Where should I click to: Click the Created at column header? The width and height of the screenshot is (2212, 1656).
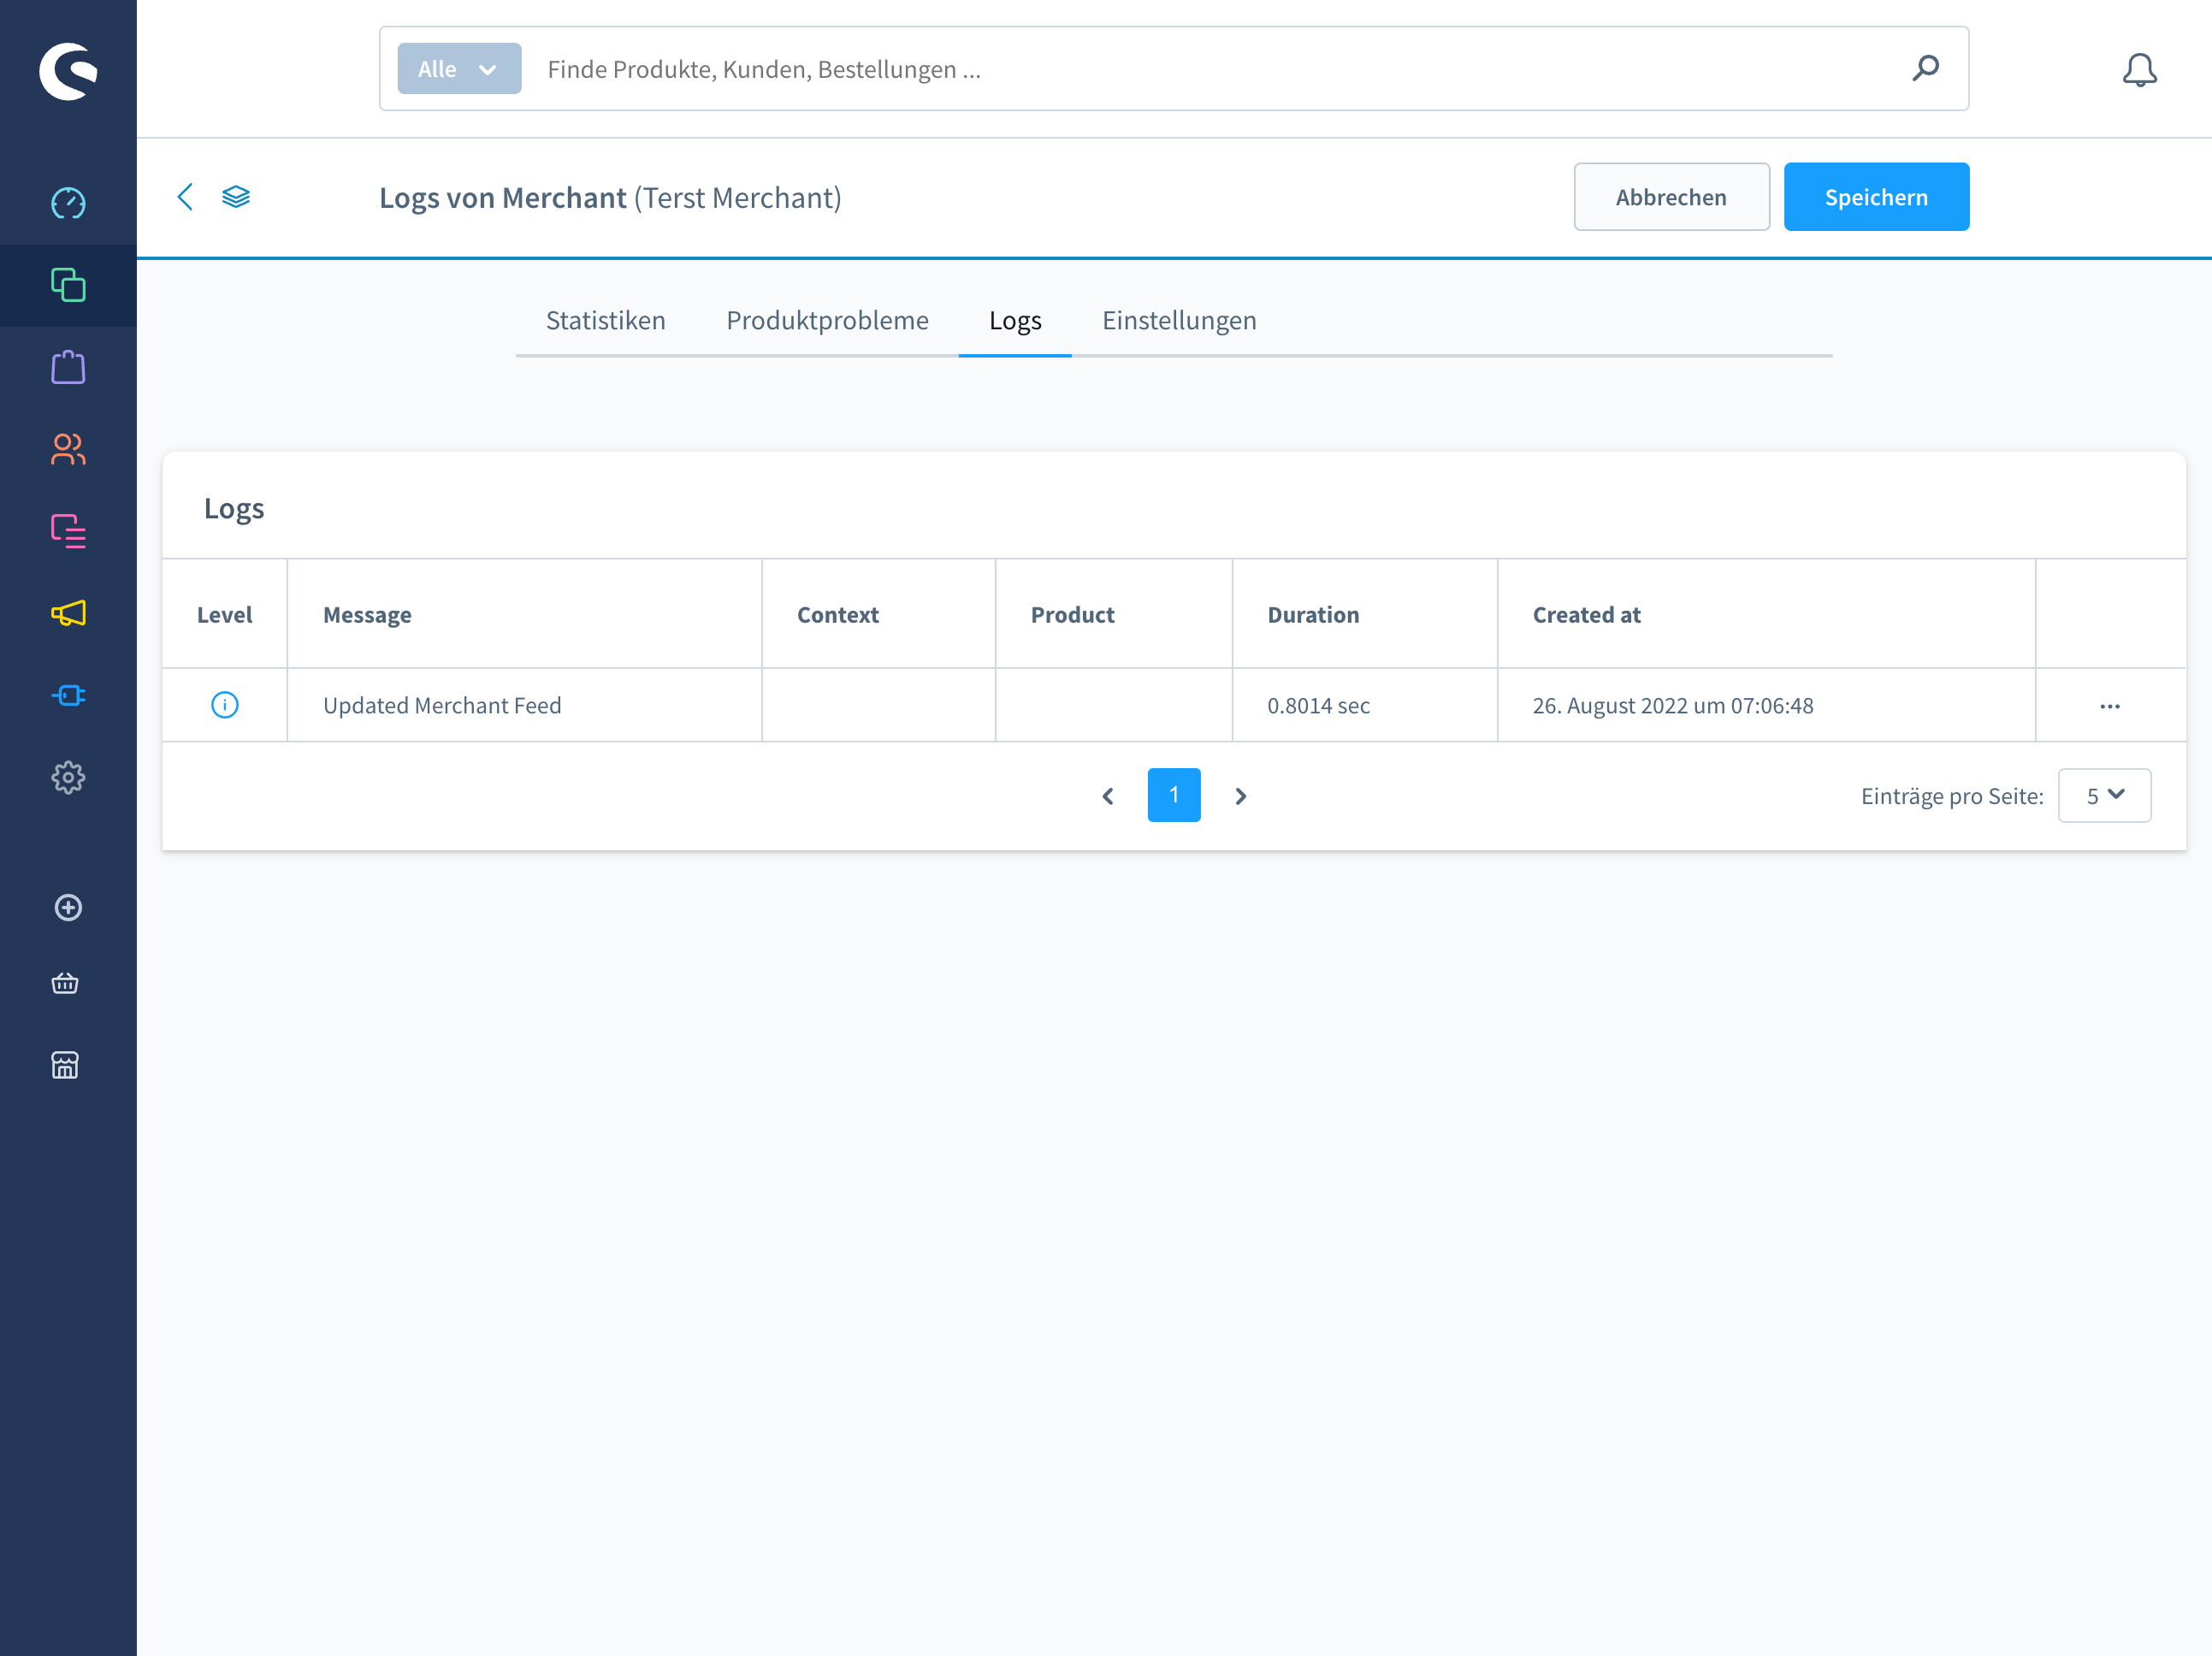tap(1766, 614)
